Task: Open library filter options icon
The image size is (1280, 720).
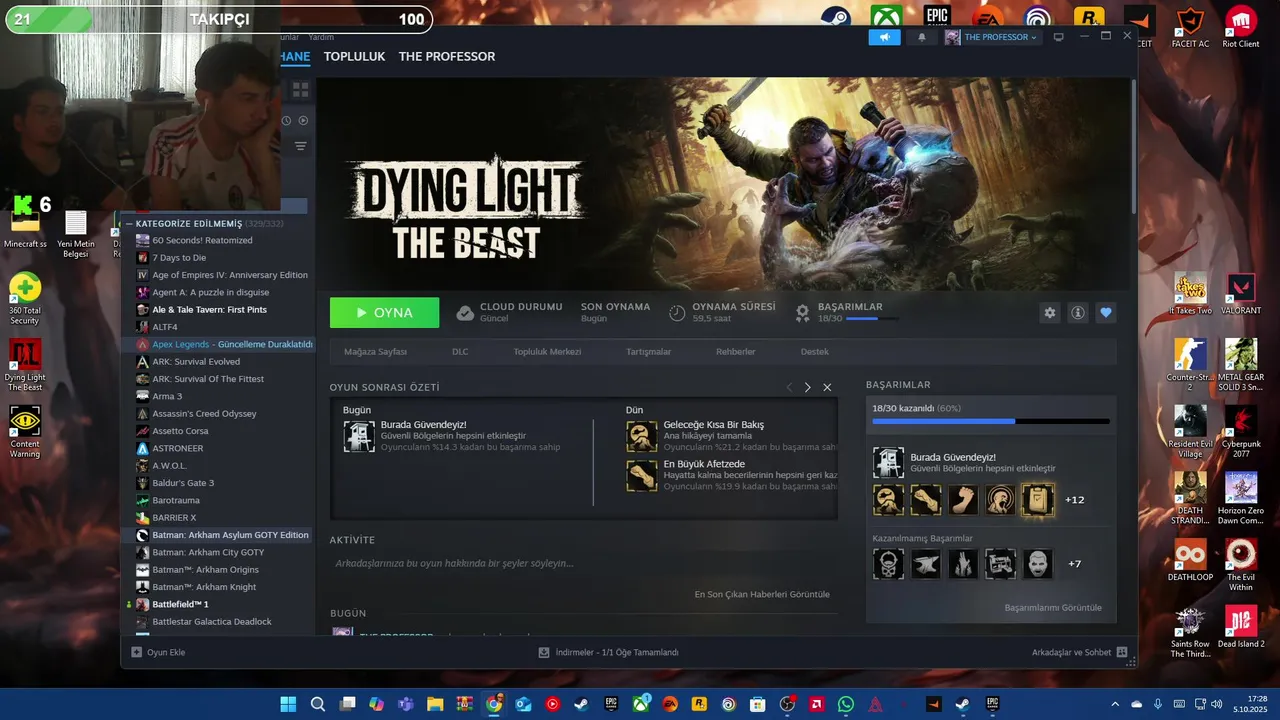Action: (x=300, y=146)
